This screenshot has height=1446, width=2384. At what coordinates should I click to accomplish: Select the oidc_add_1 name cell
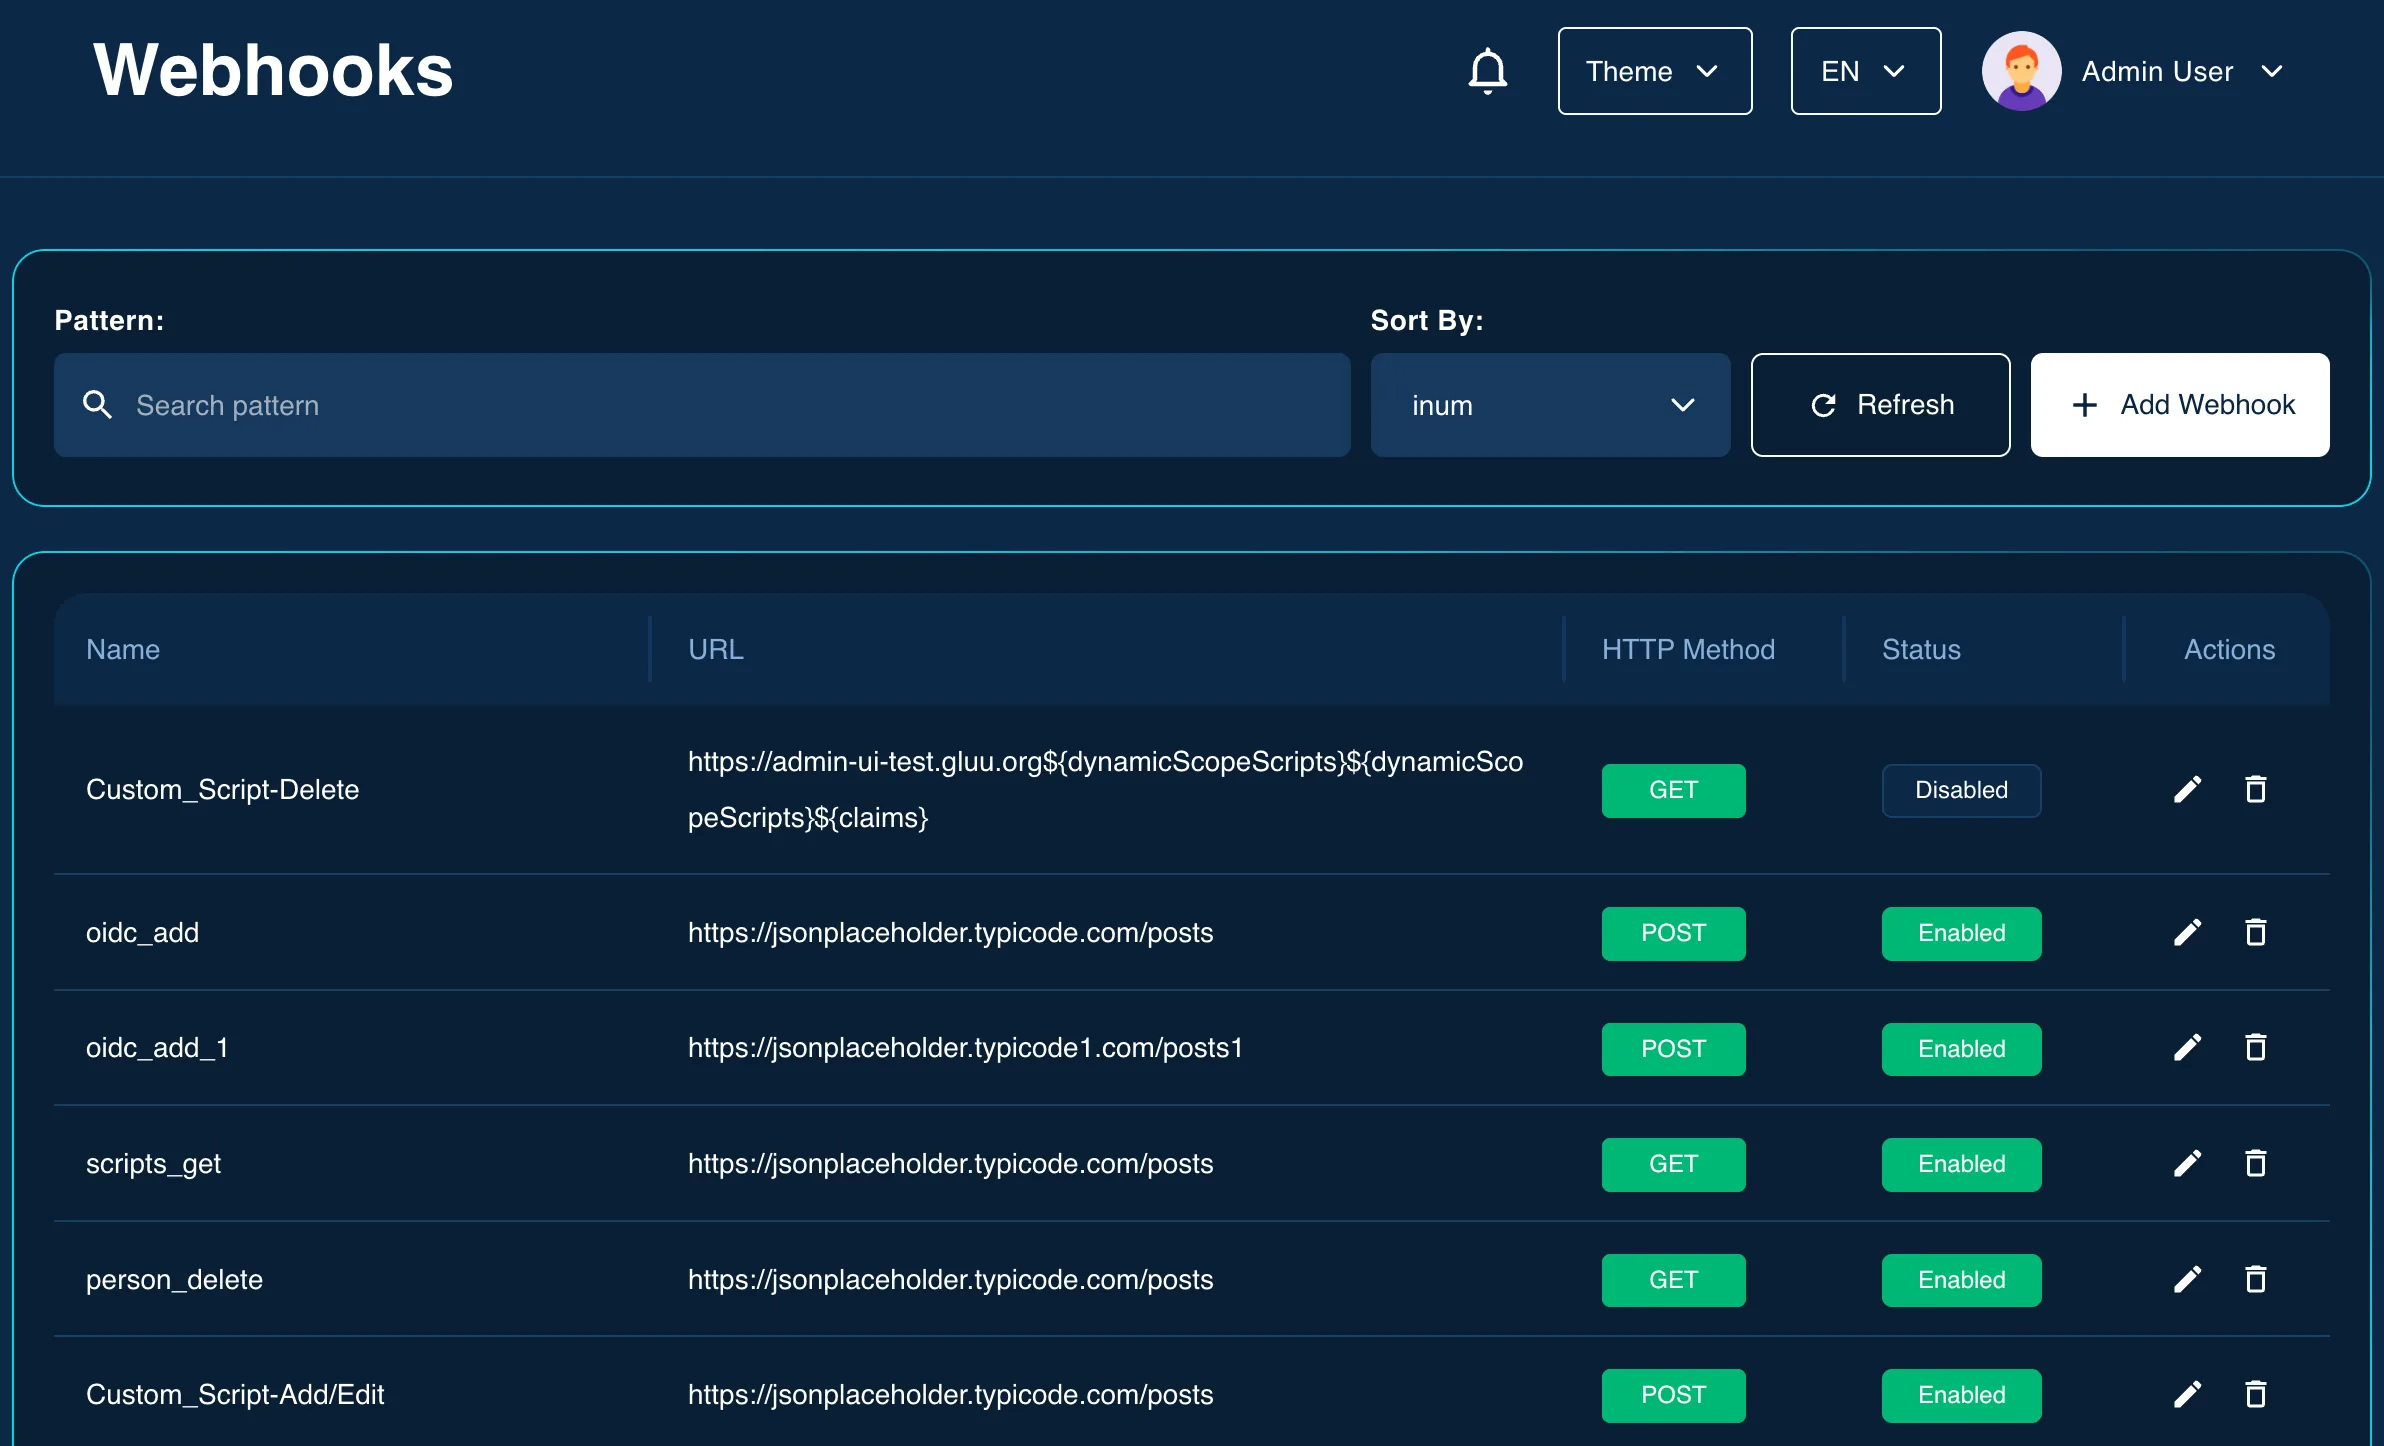pos(157,1048)
